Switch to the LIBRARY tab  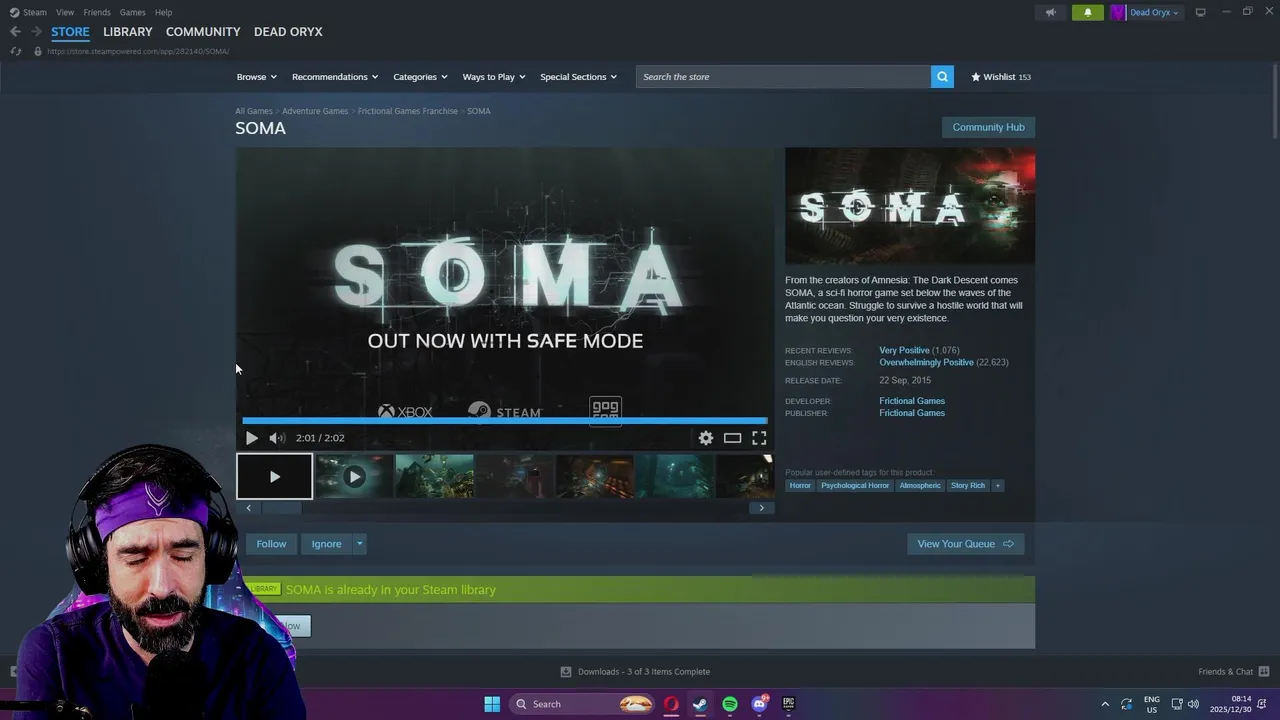pyautogui.click(x=128, y=32)
